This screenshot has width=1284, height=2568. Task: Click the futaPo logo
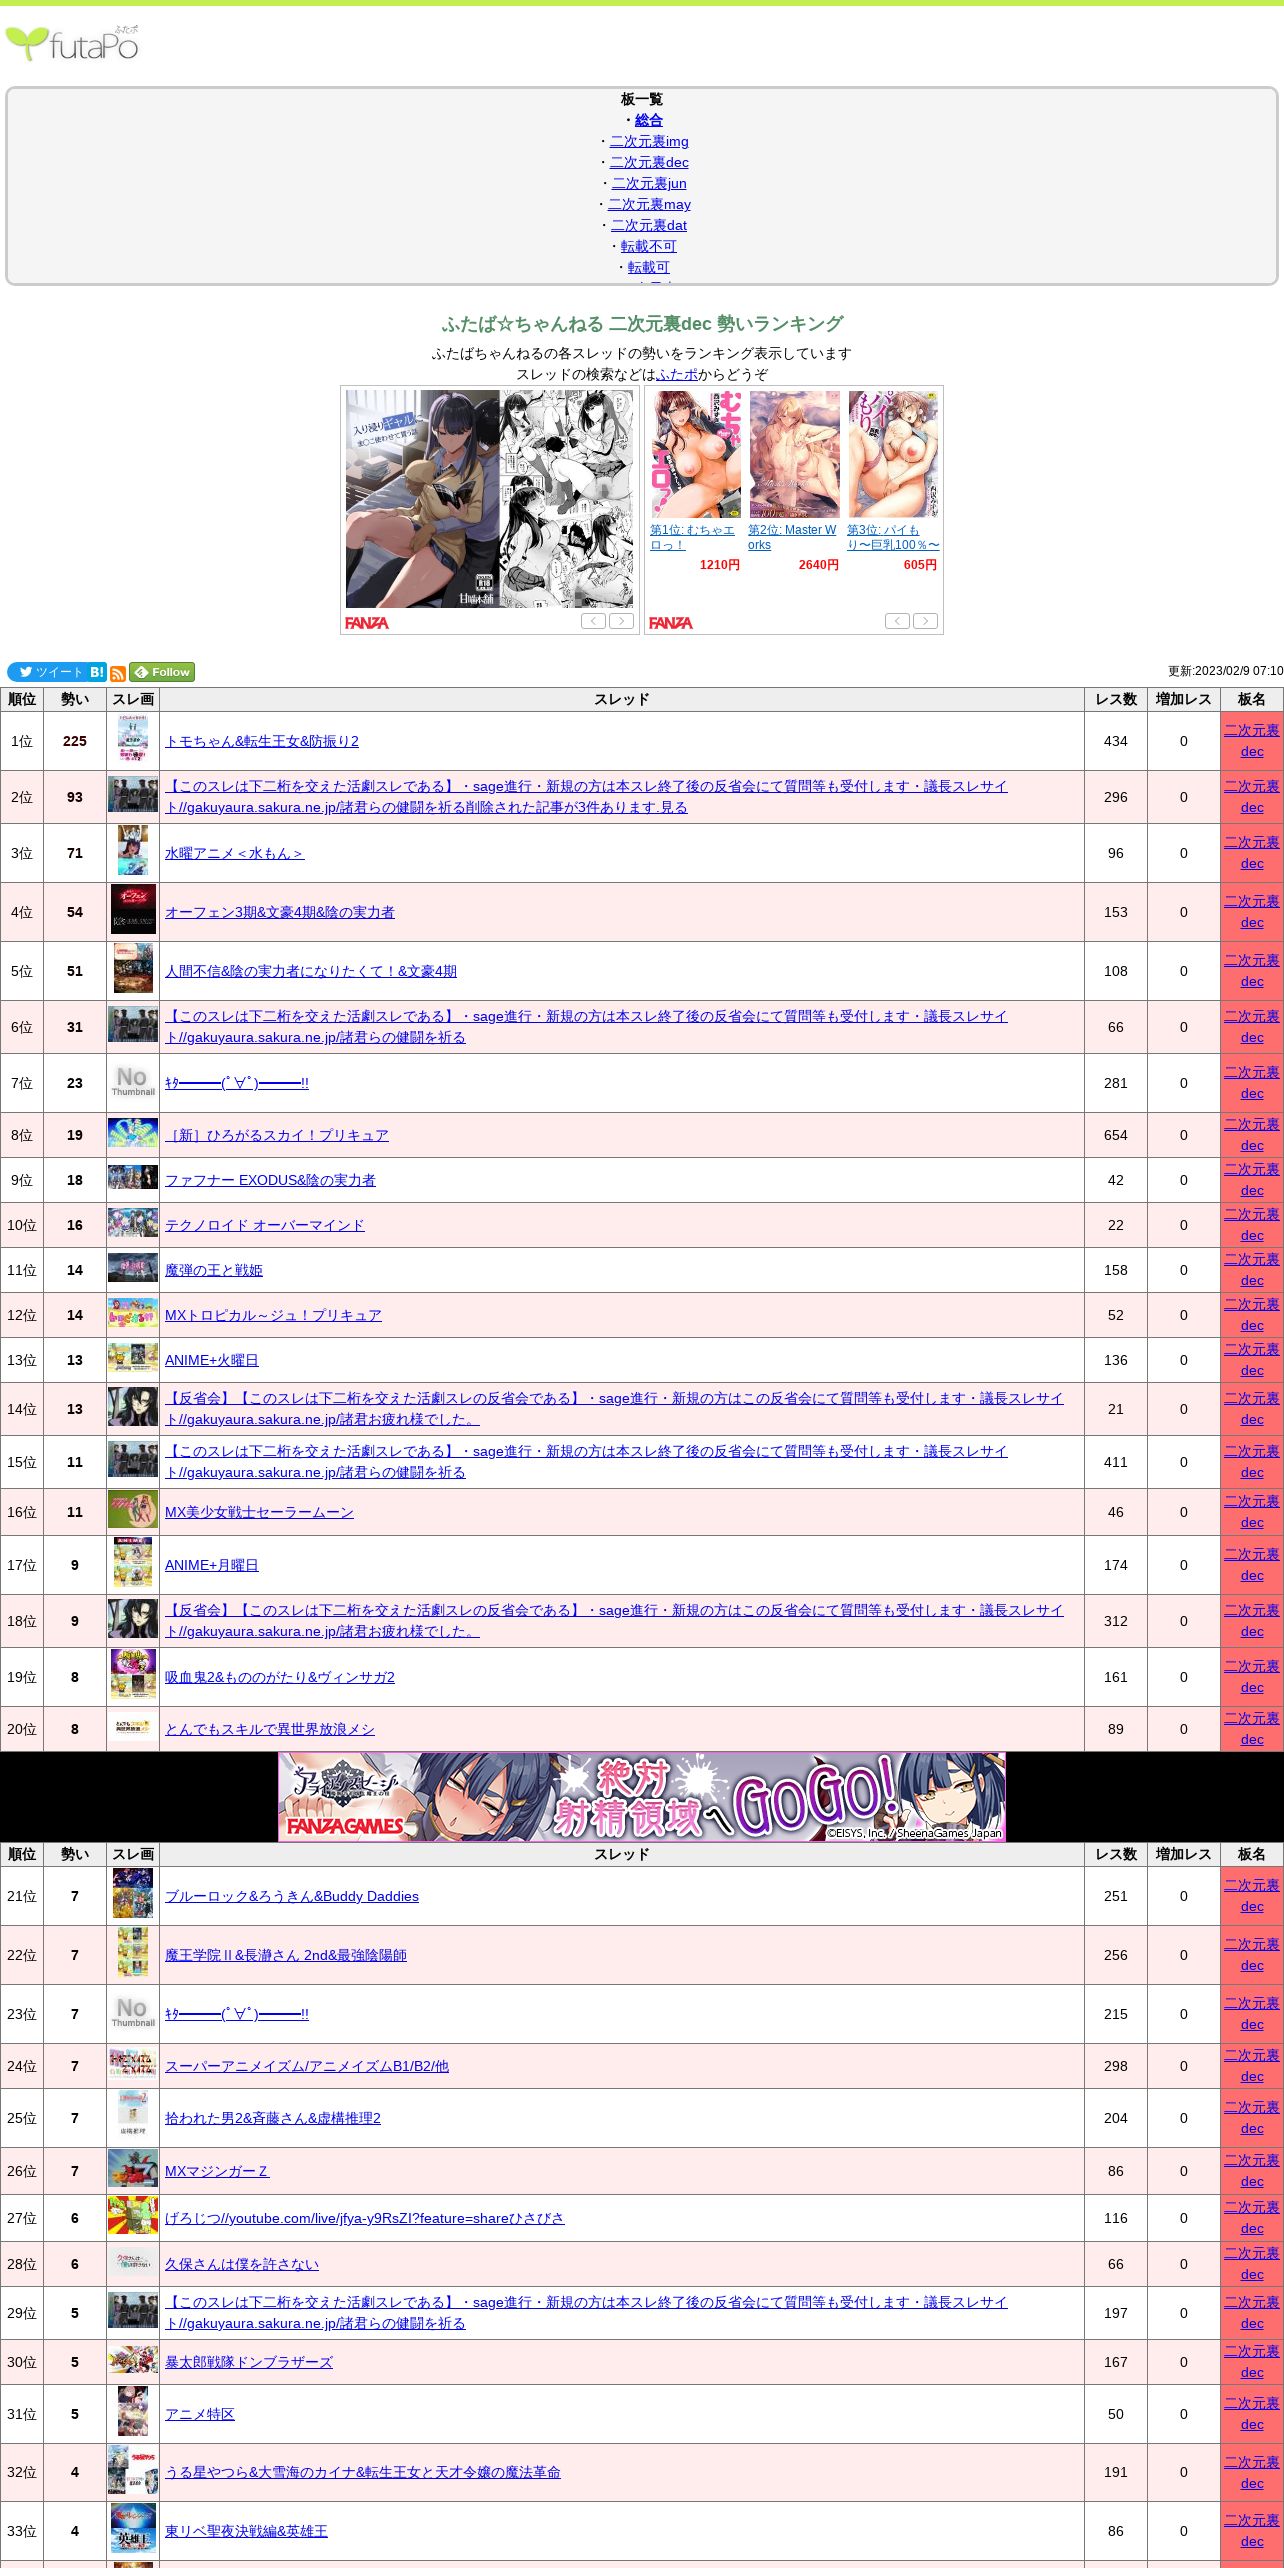click(72, 44)
